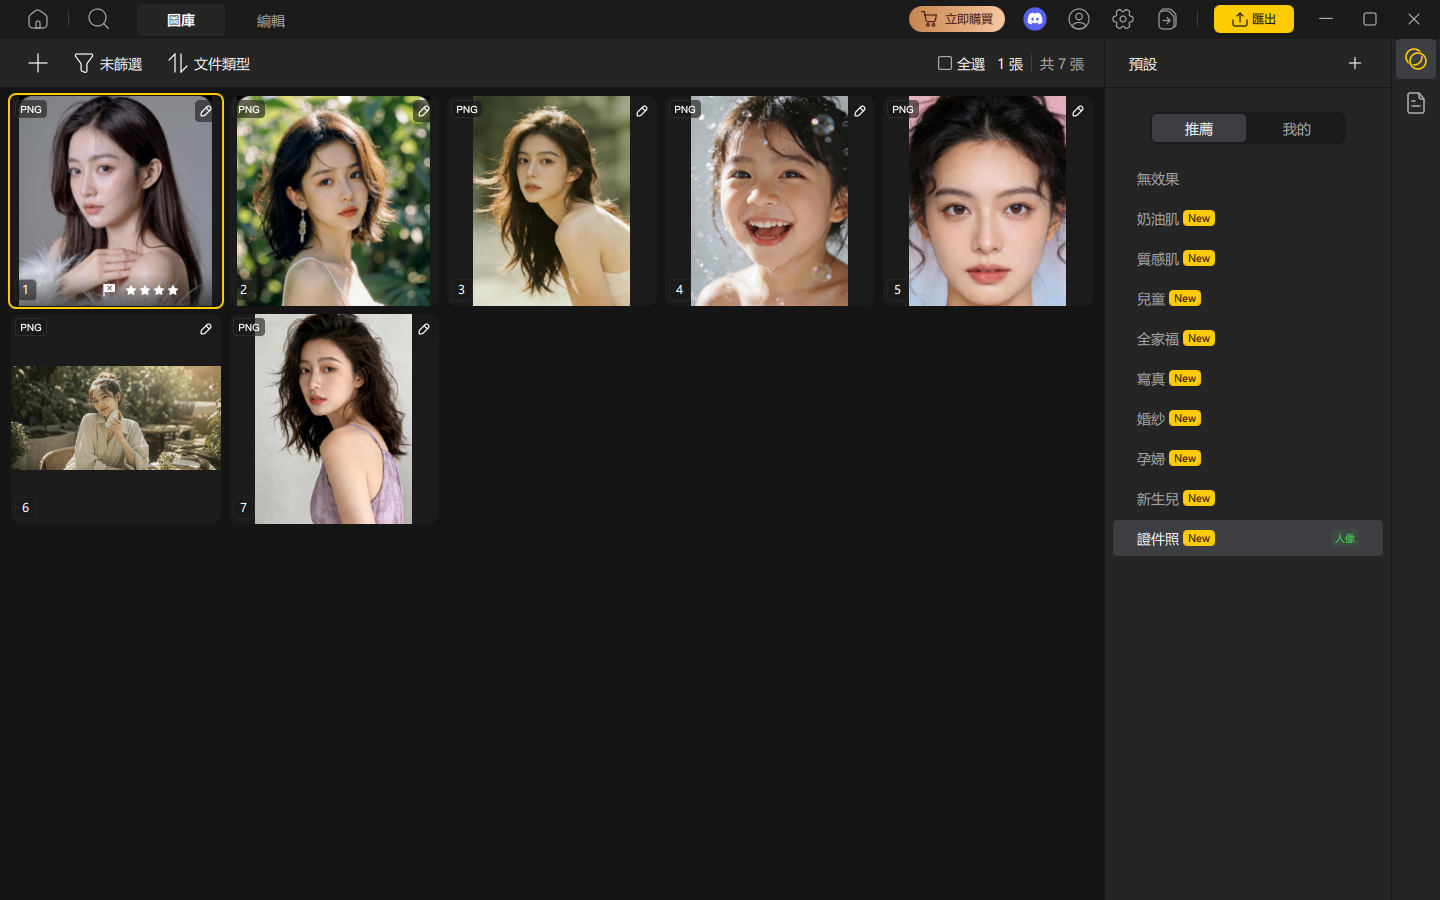1440x900 pixels.
Task: Select the 無效果 preset
Action: 1247,179
